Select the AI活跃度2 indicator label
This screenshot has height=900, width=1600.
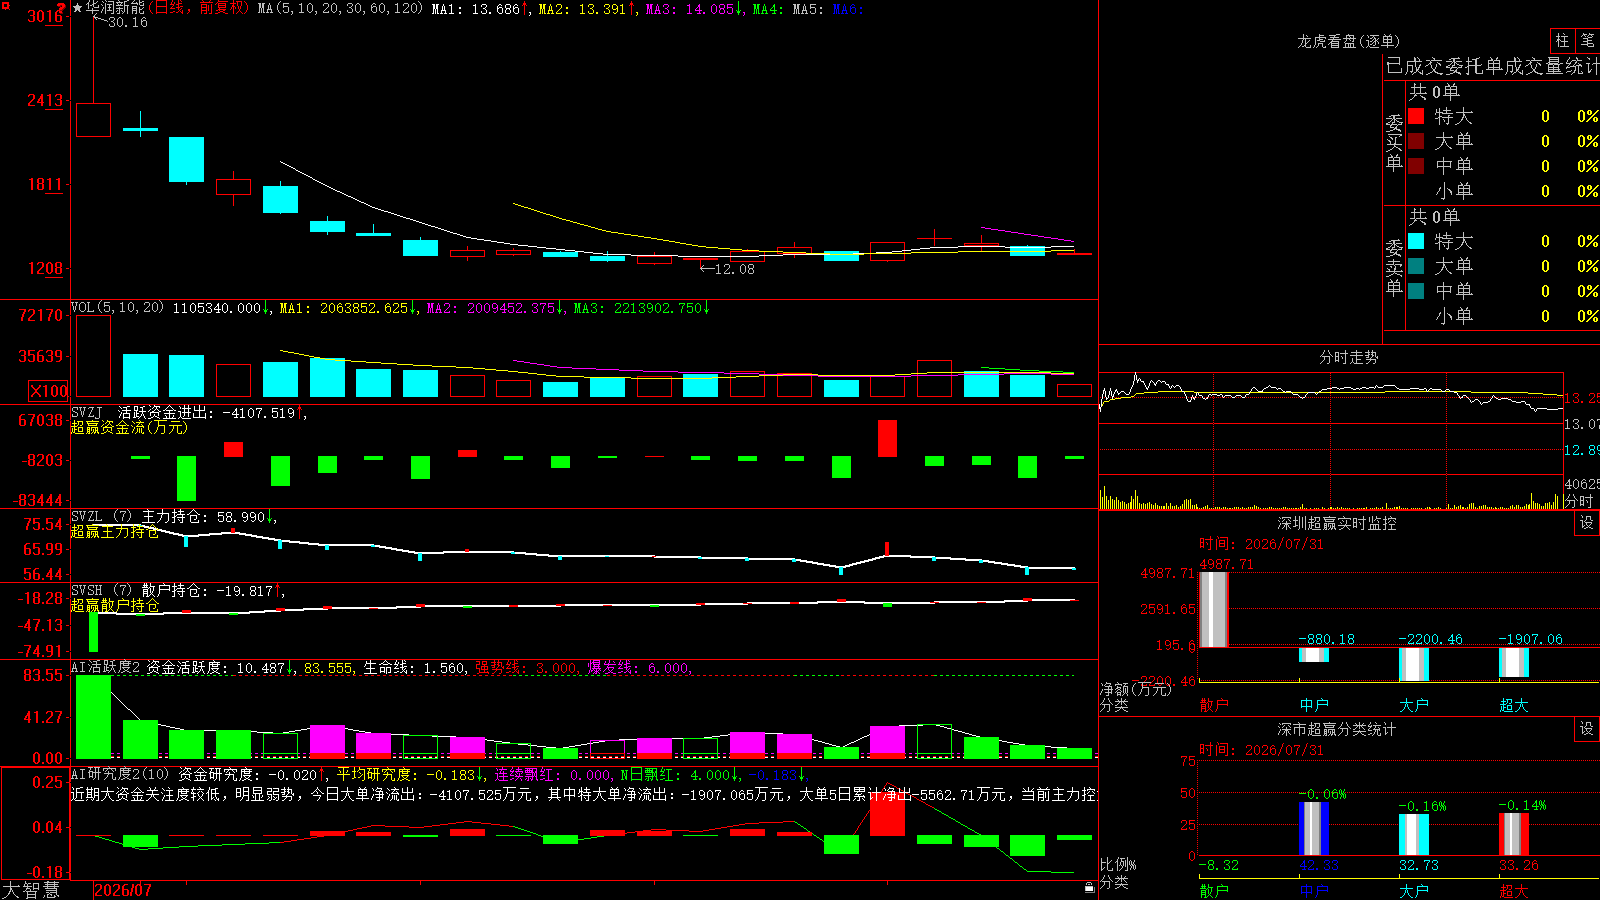[106, 668]
